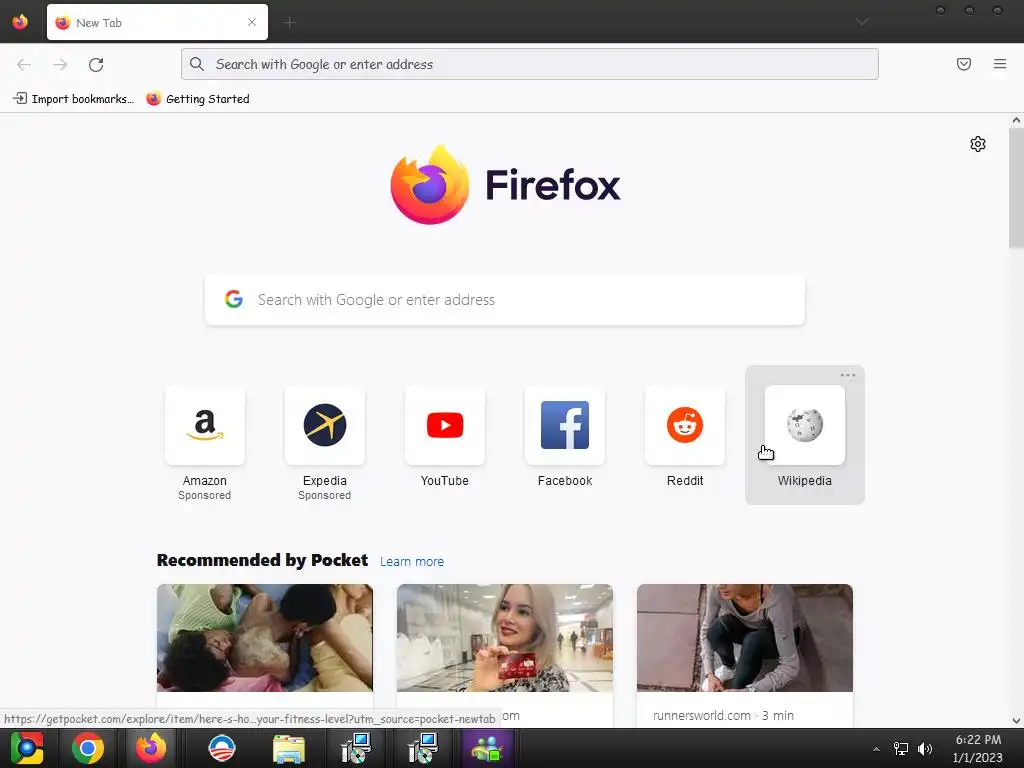Image resolution: width=1024 pixels, height=768 pixels.
Task: Click the magnifier icon in the address bar
Action: [x=197, y=64]
